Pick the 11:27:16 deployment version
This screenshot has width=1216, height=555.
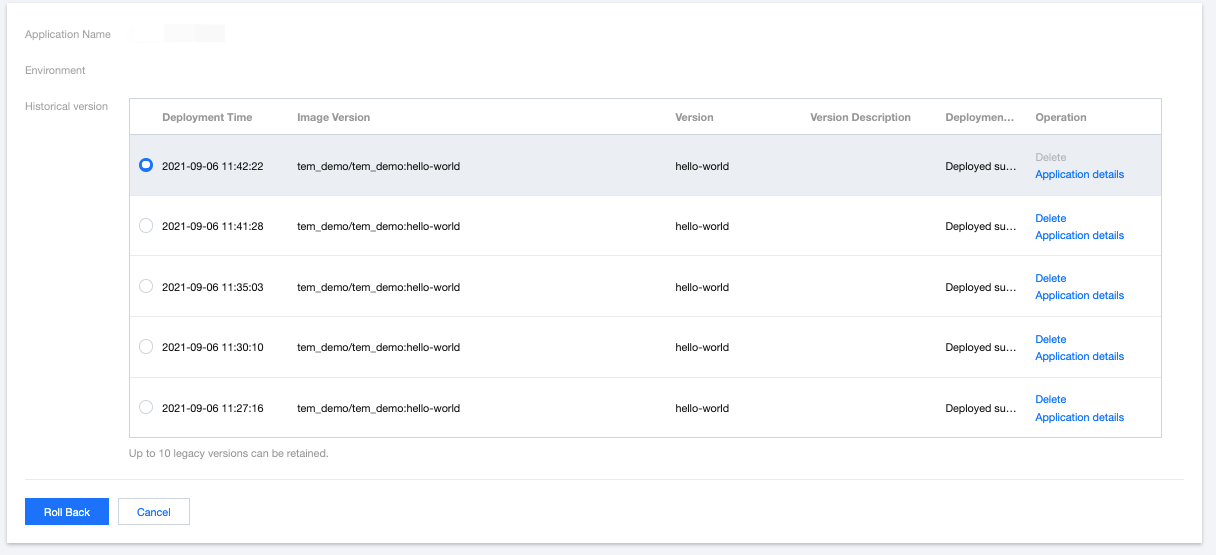click(146, 408)
